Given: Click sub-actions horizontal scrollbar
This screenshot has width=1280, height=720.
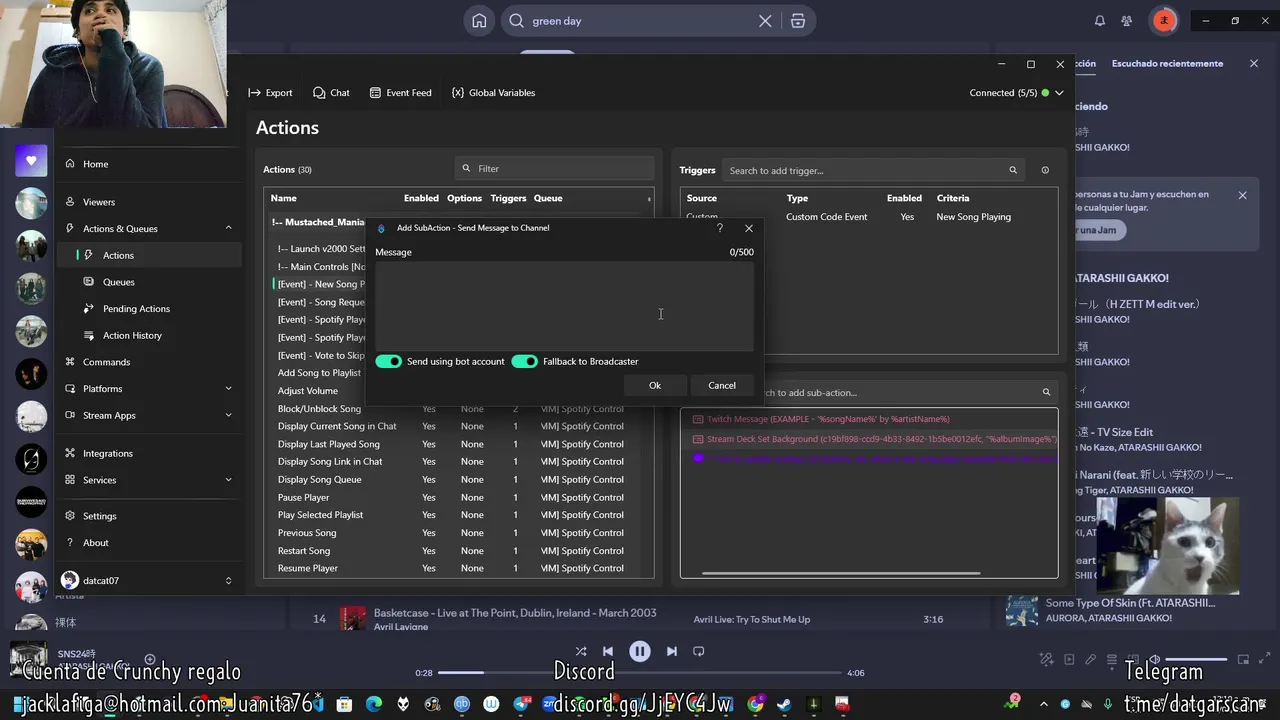Looking at the screenshot, I should click(841, 574).
